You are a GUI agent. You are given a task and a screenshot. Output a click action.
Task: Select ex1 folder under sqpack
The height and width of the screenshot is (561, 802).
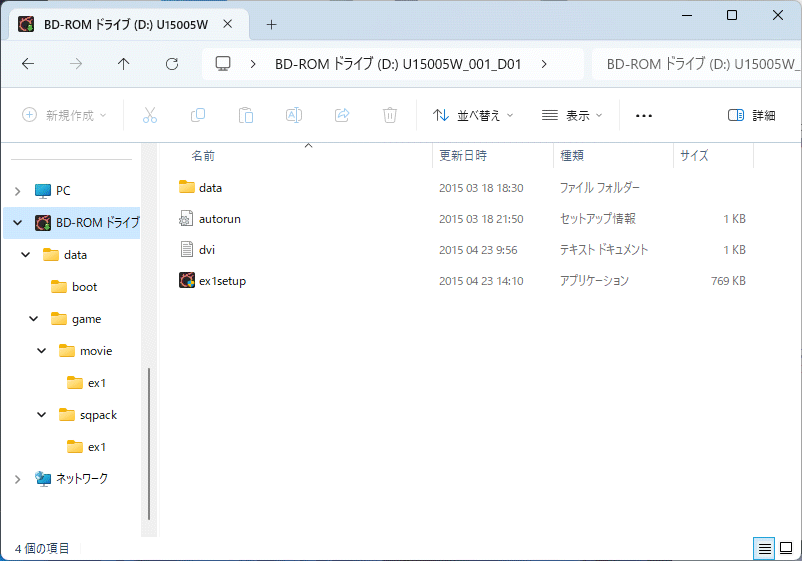tap(97, 447)
